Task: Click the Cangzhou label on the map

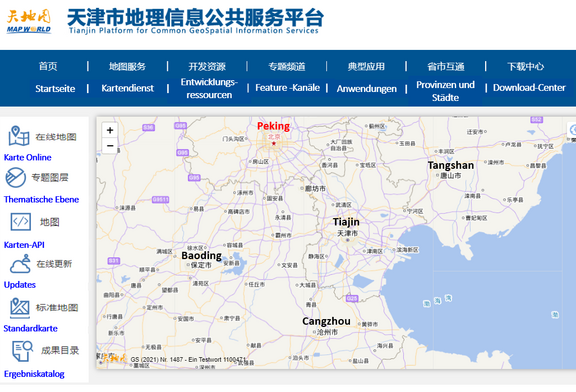Action: point(326,321)
